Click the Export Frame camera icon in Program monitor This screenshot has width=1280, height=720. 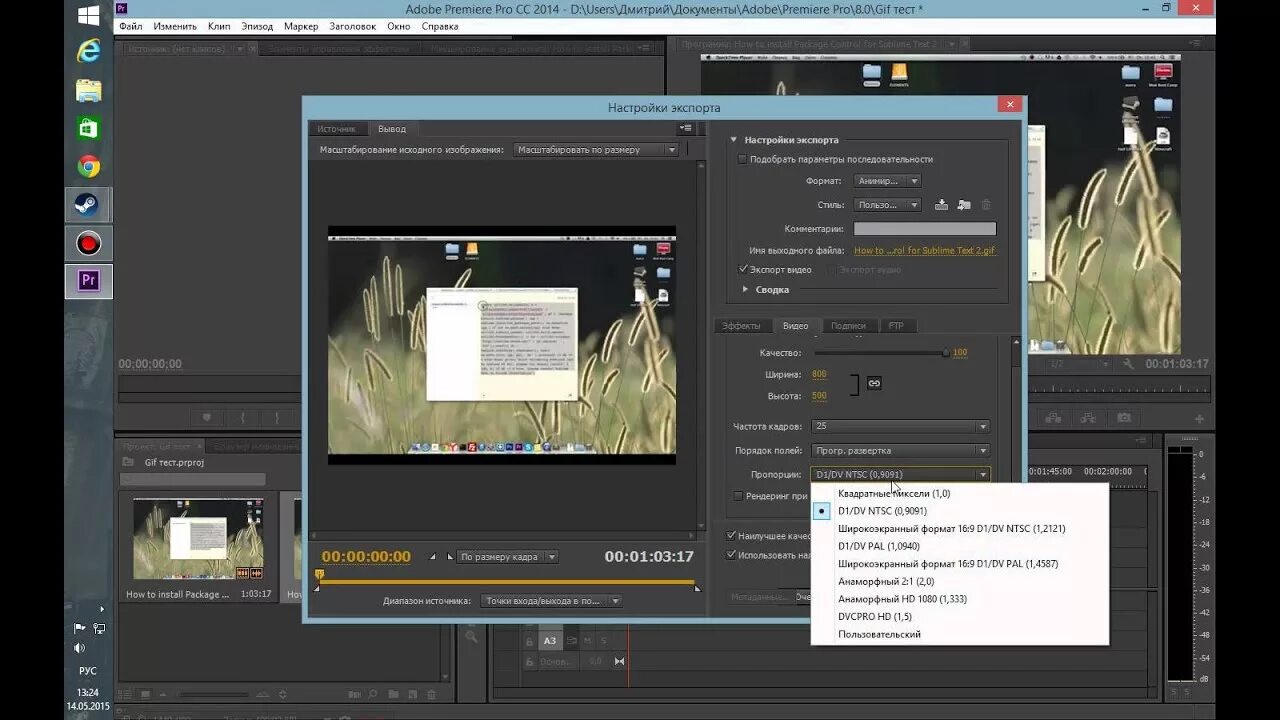click(1124, 418)
